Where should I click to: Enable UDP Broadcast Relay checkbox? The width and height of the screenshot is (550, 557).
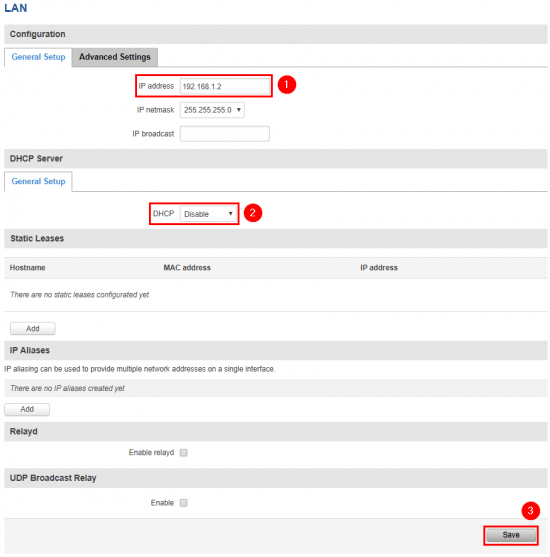click(x=183, y=503)
